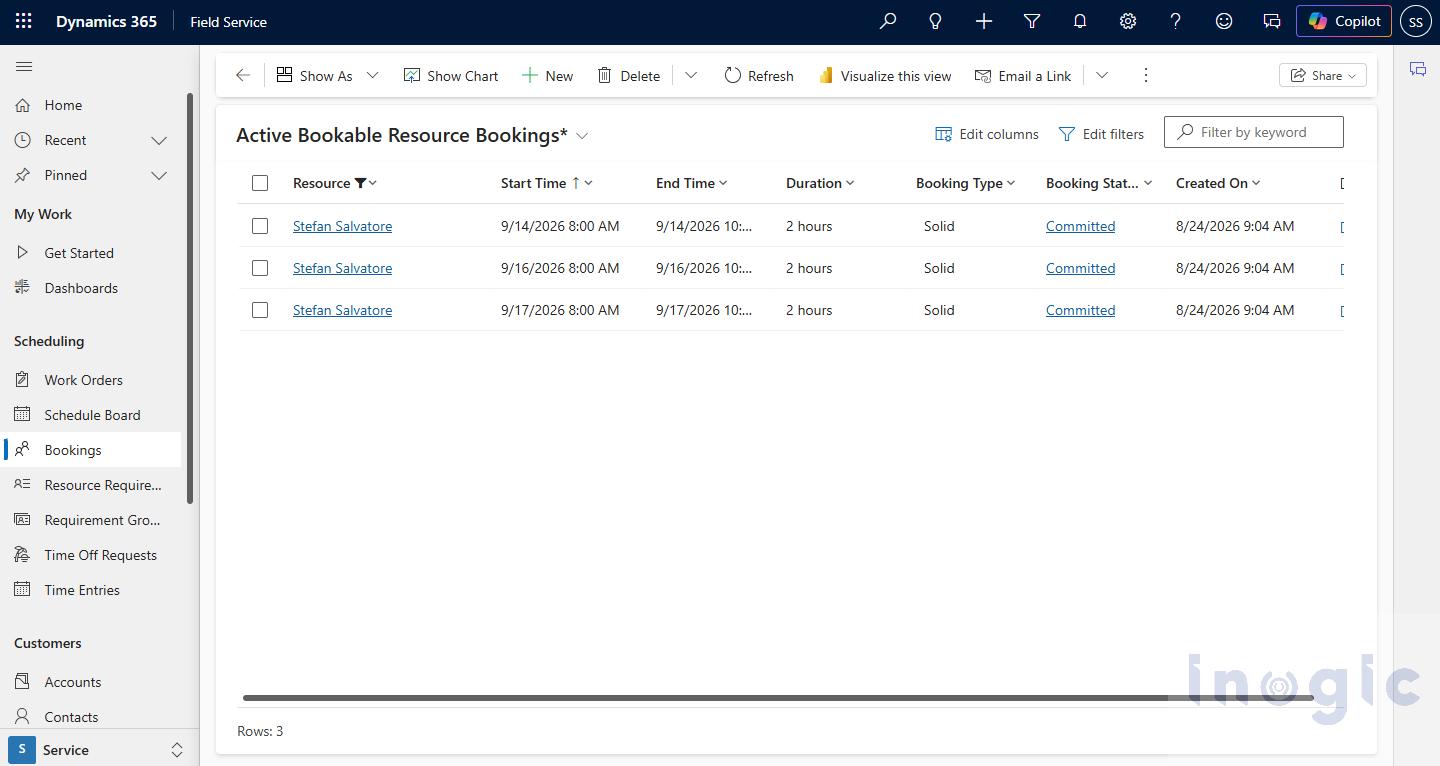
Task: Open Created On column header menu
Action: pyautogui.click(x=1218, y=183)
